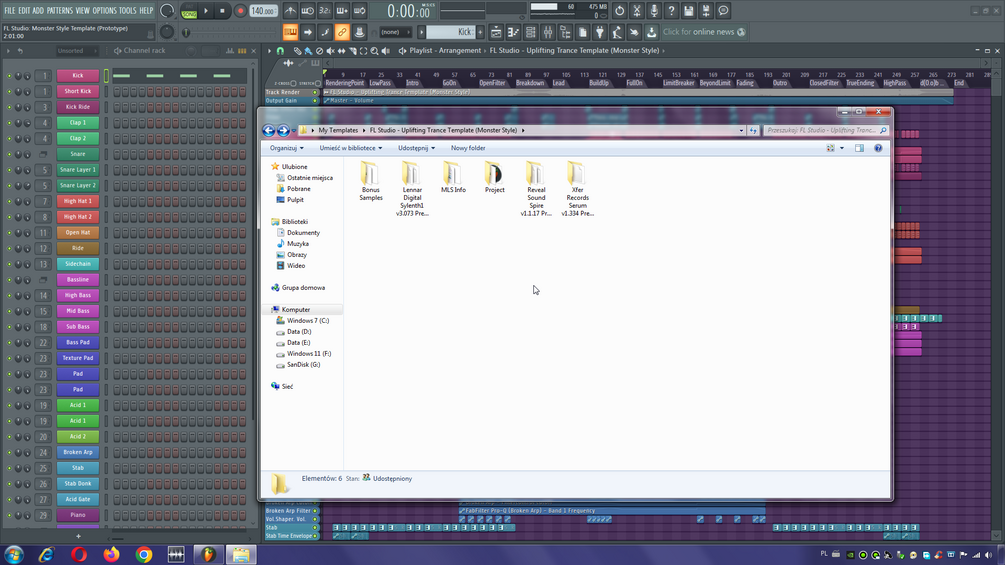
Task: Click the Play button in transport
Action: 206,11
